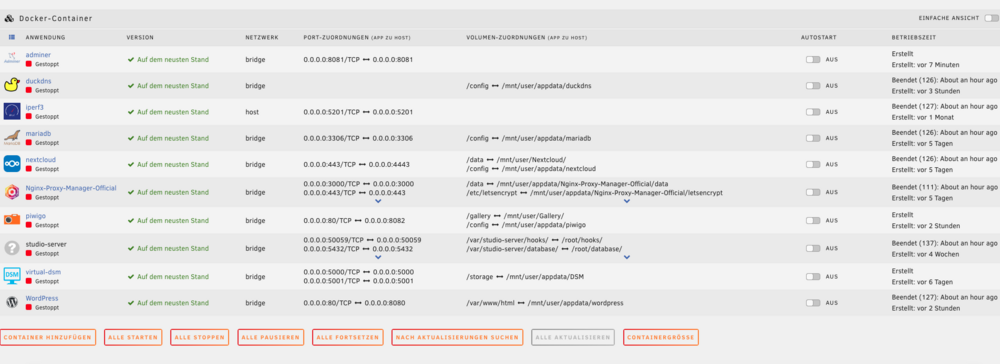Screen dimensions: 1000x364
Task: Click the Version column header
Action: coord(140,38)
